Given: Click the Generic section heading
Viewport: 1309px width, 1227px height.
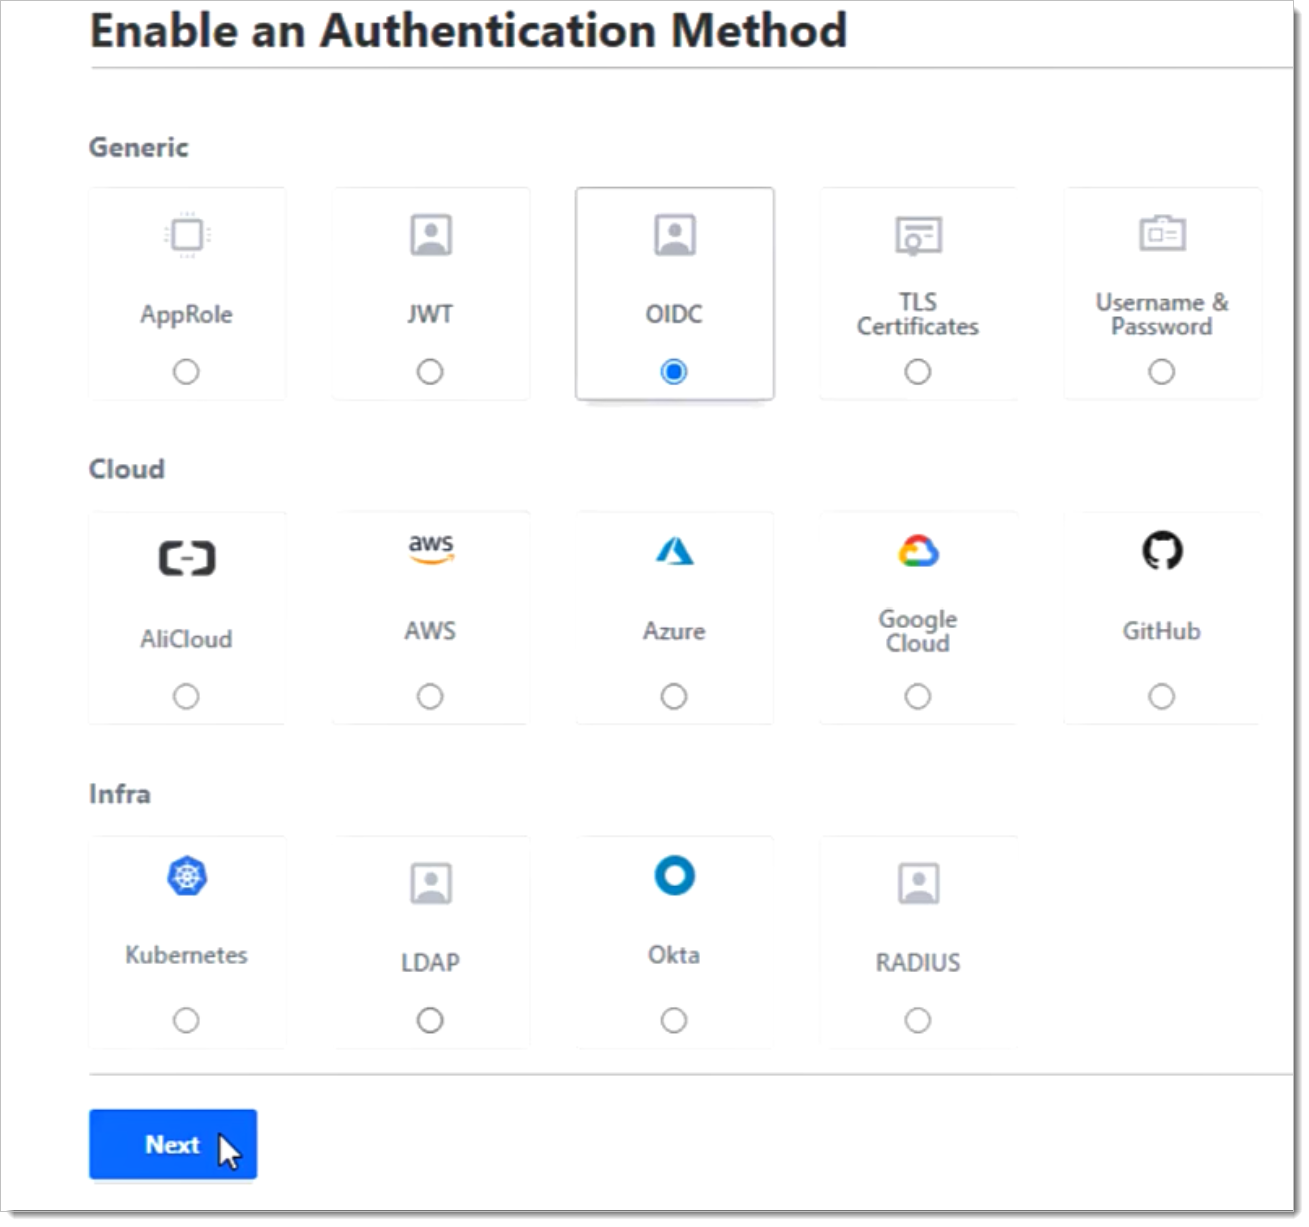Looking at the screenshot, I should point(139,147).
